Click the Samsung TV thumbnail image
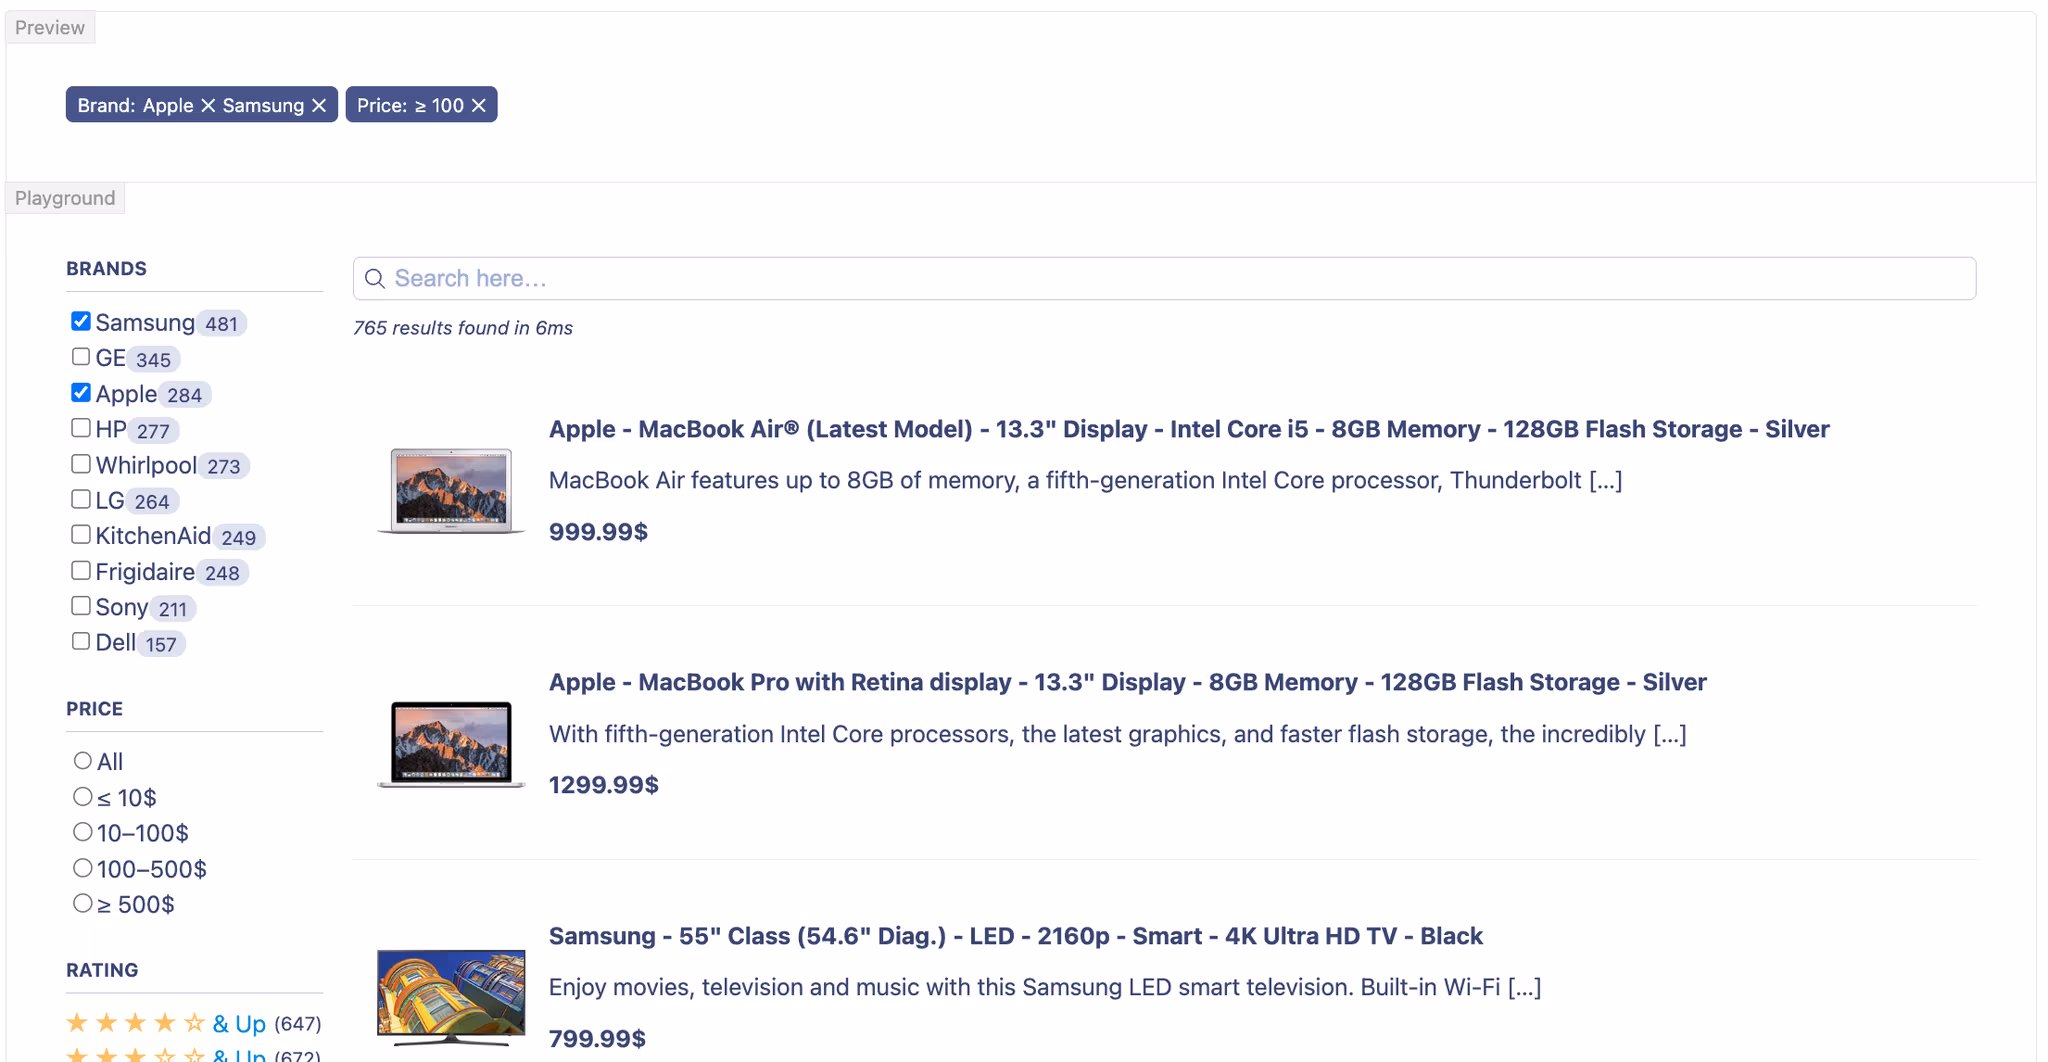 pos(451,997)
